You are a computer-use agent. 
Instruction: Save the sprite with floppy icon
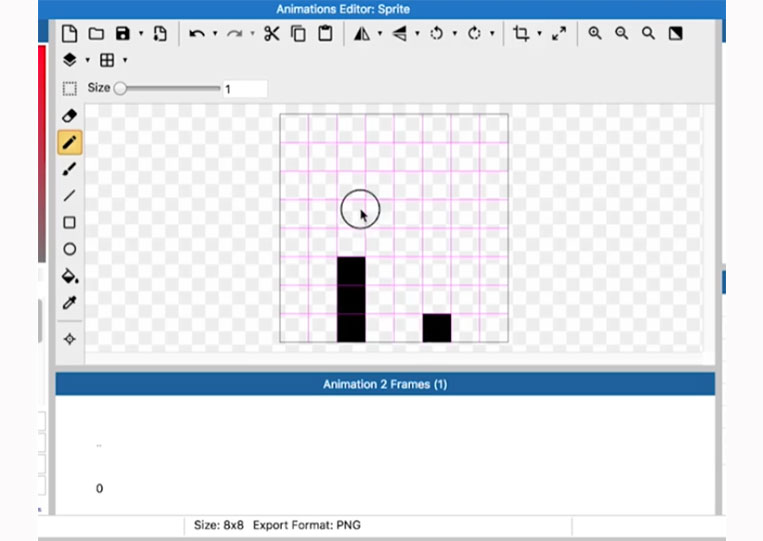(123, 34)
